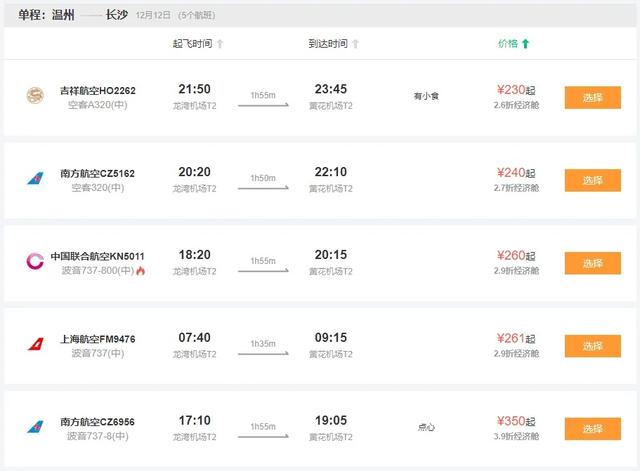640x471 pixels.
Task: Select the 吉祥航空HO2262 flight at ¥230
Action: point(585,97)
